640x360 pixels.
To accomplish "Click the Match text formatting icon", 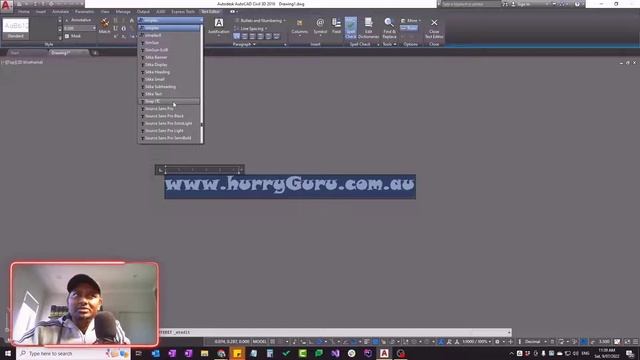I will [104, 26].
